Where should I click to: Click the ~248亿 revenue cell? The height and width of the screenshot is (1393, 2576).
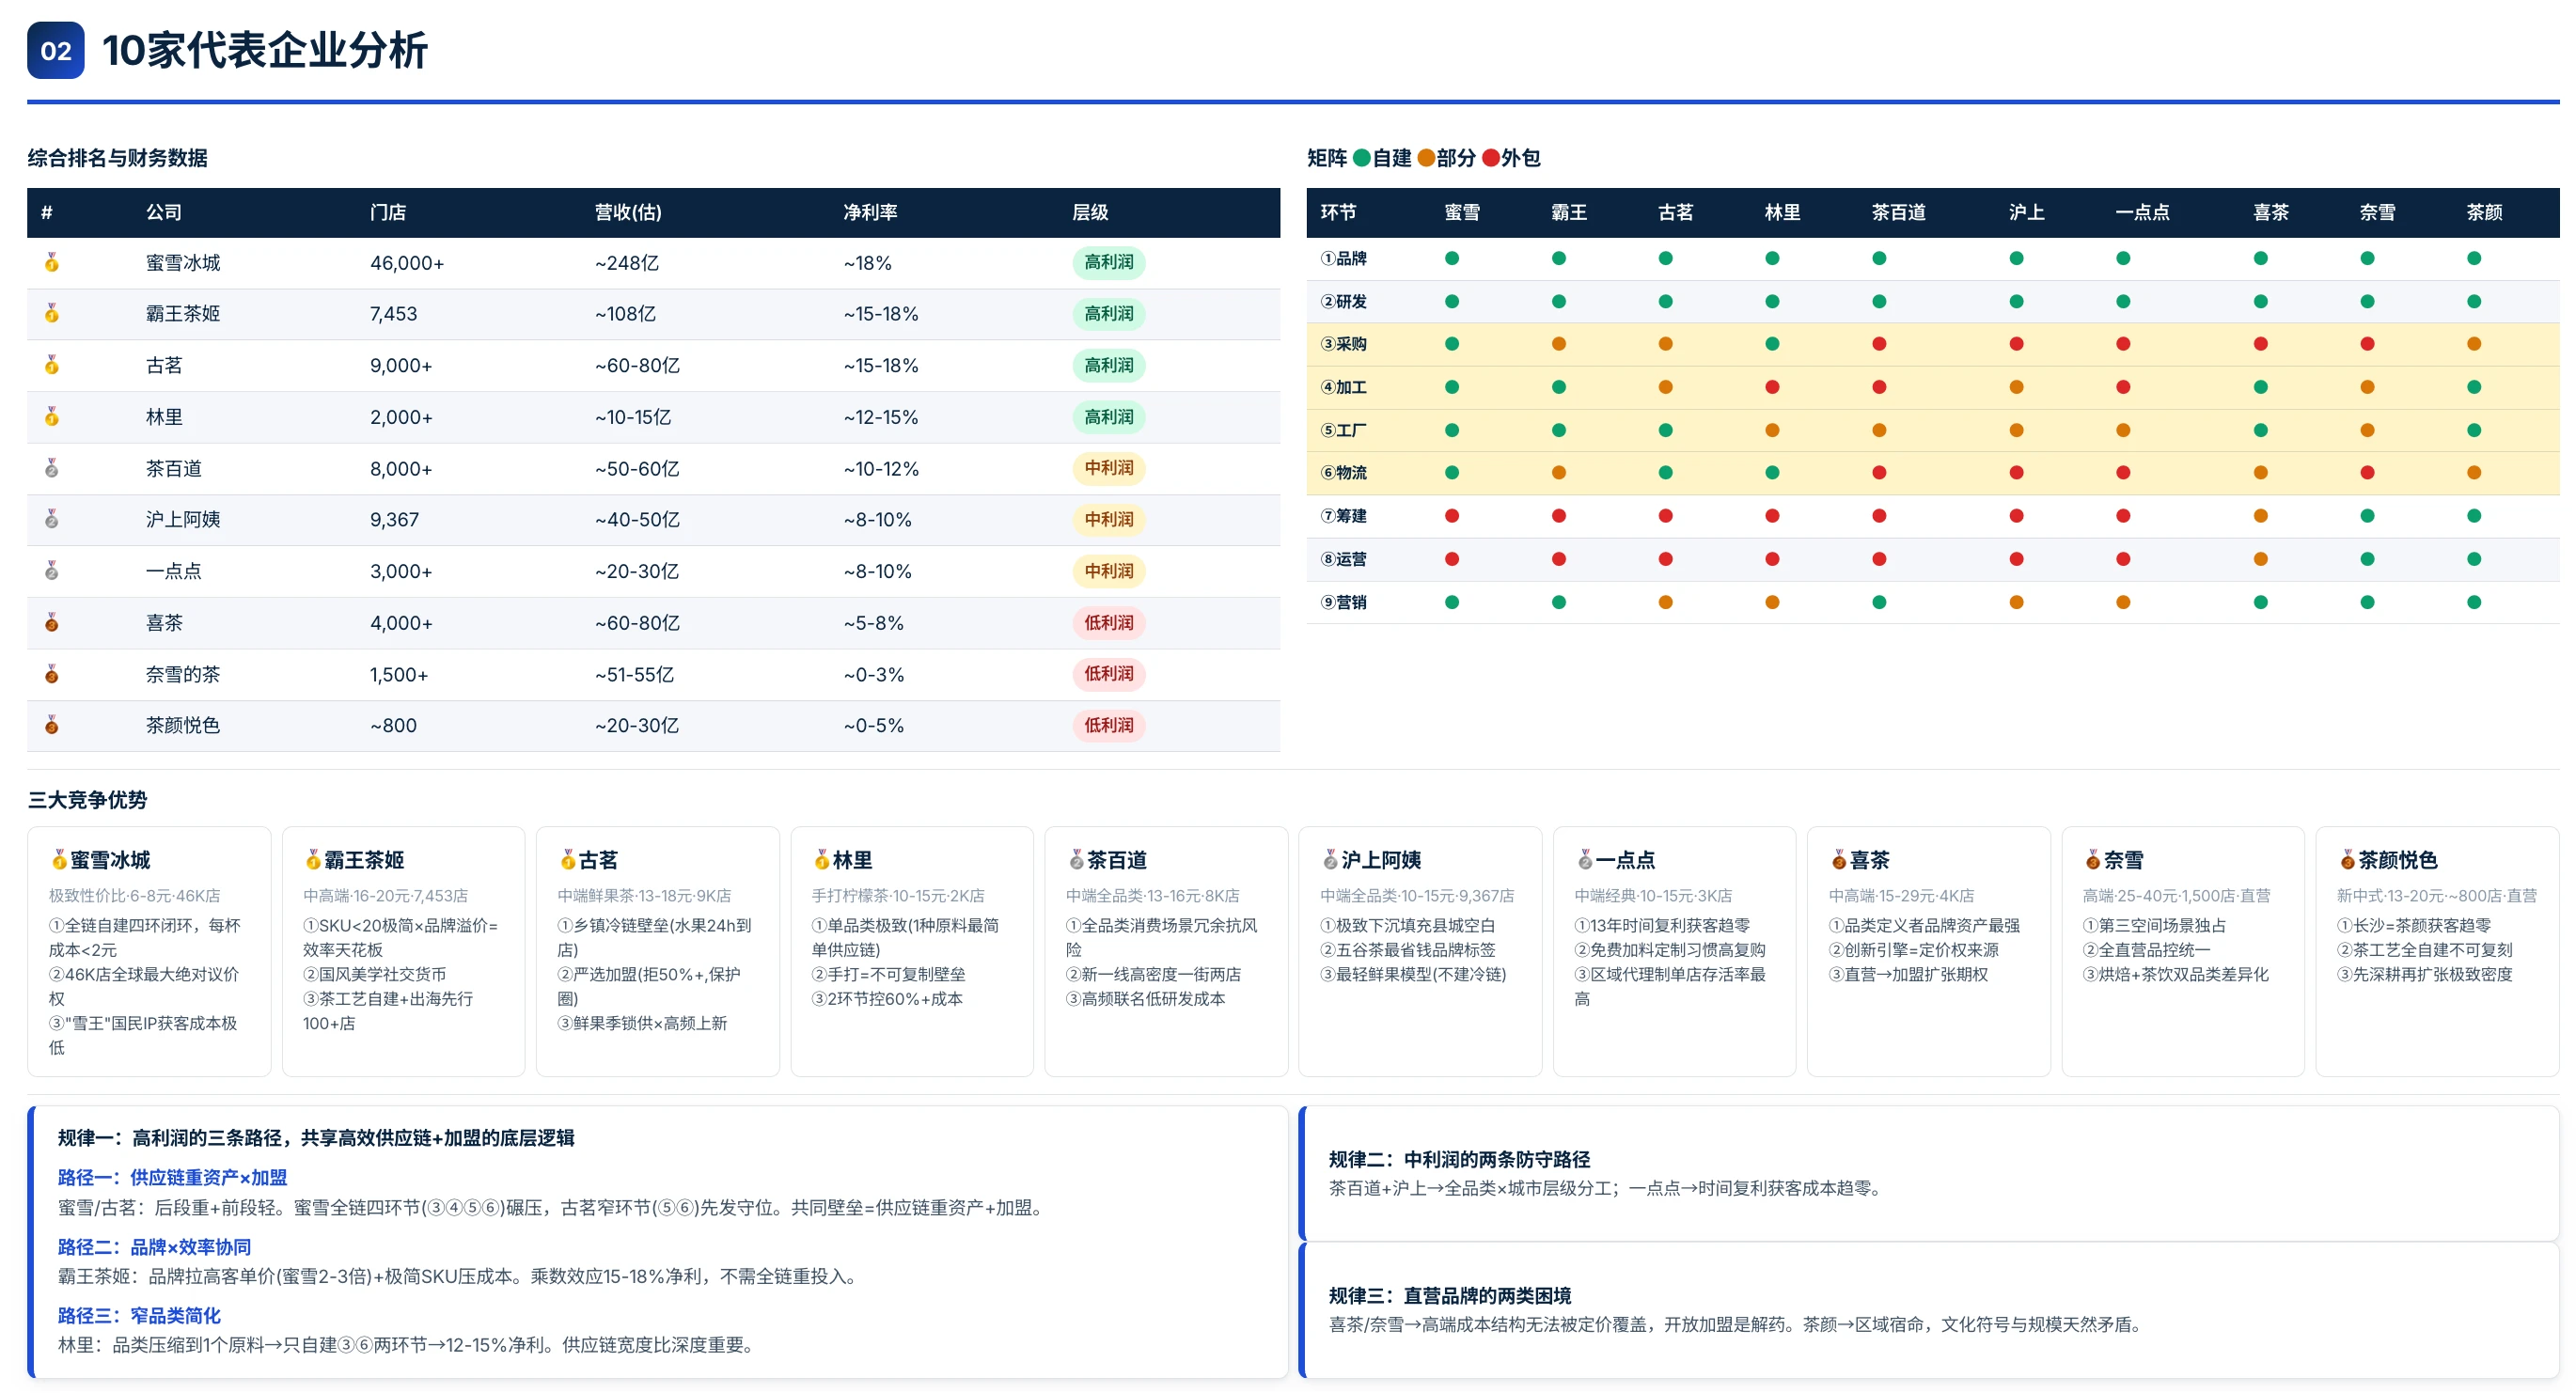click(627, 263)
